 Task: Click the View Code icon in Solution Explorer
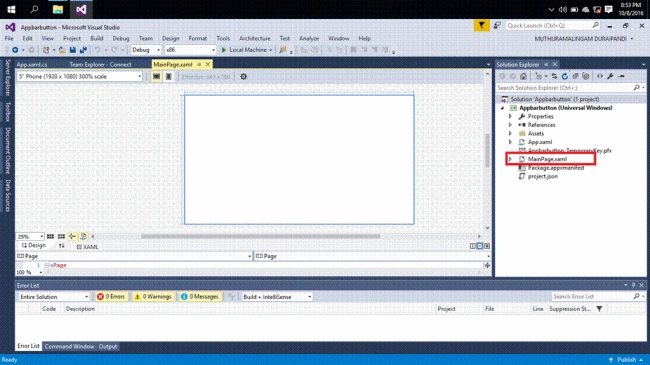pyautogui.click(x=600, y=76)
